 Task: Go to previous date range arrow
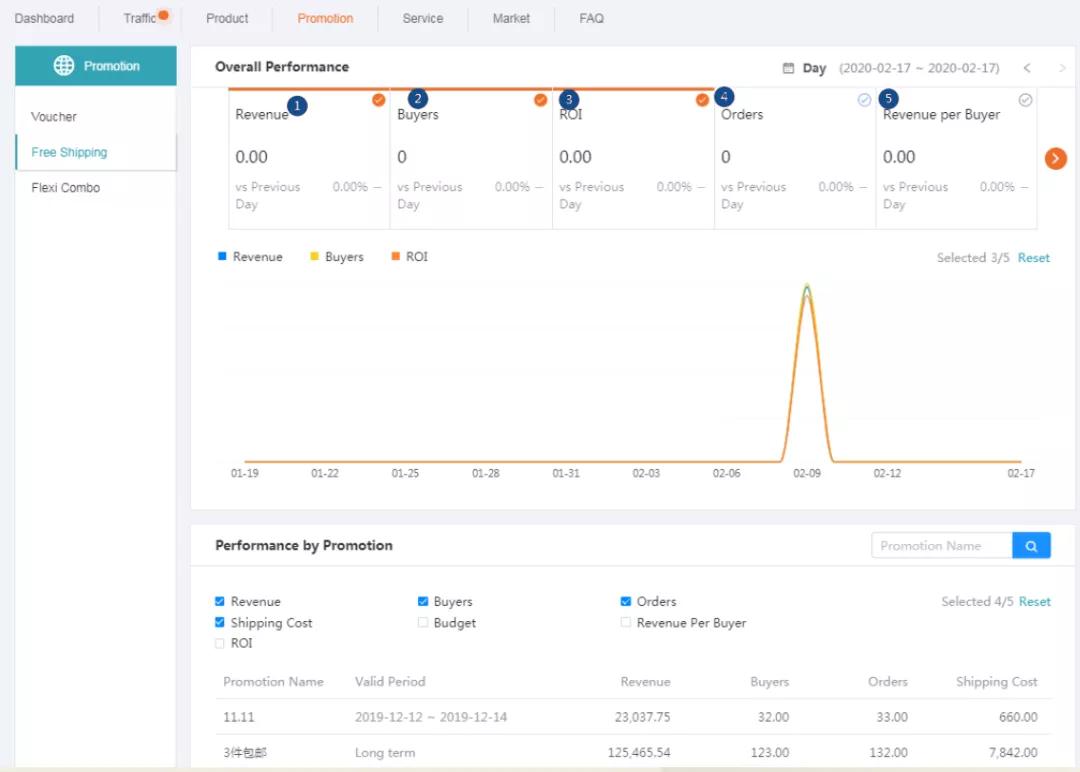pyautogui.click(x=1027, y=68)
